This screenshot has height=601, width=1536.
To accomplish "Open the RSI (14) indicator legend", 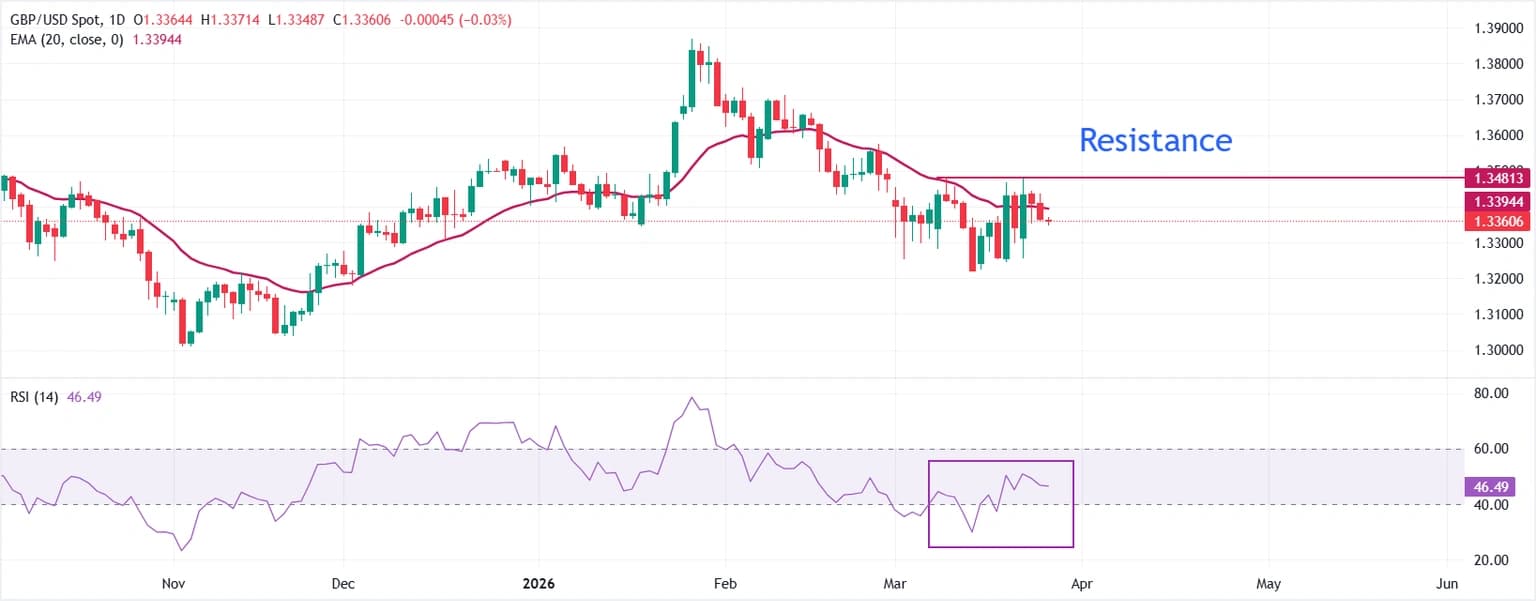I will click(x=32, y=397).
